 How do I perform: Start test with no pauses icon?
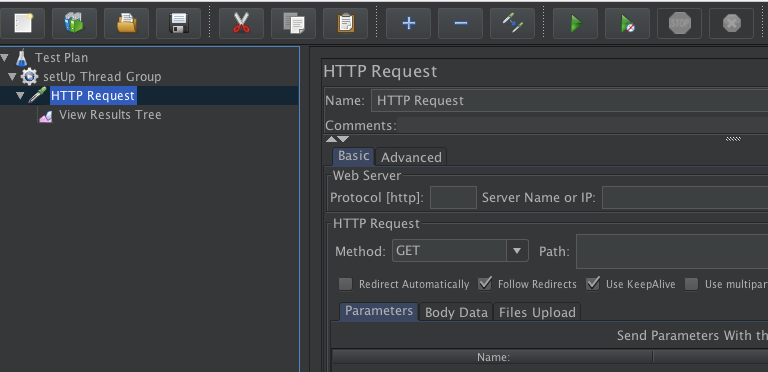pos(627,23)
